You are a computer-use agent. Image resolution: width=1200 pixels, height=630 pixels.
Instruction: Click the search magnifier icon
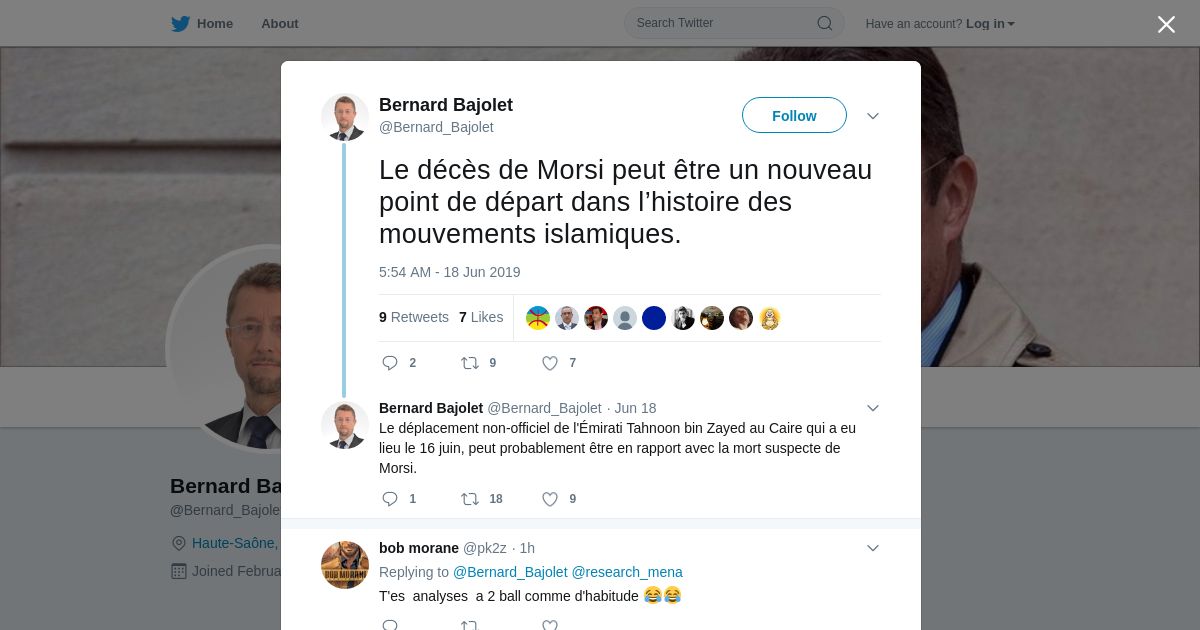(825, 23)
